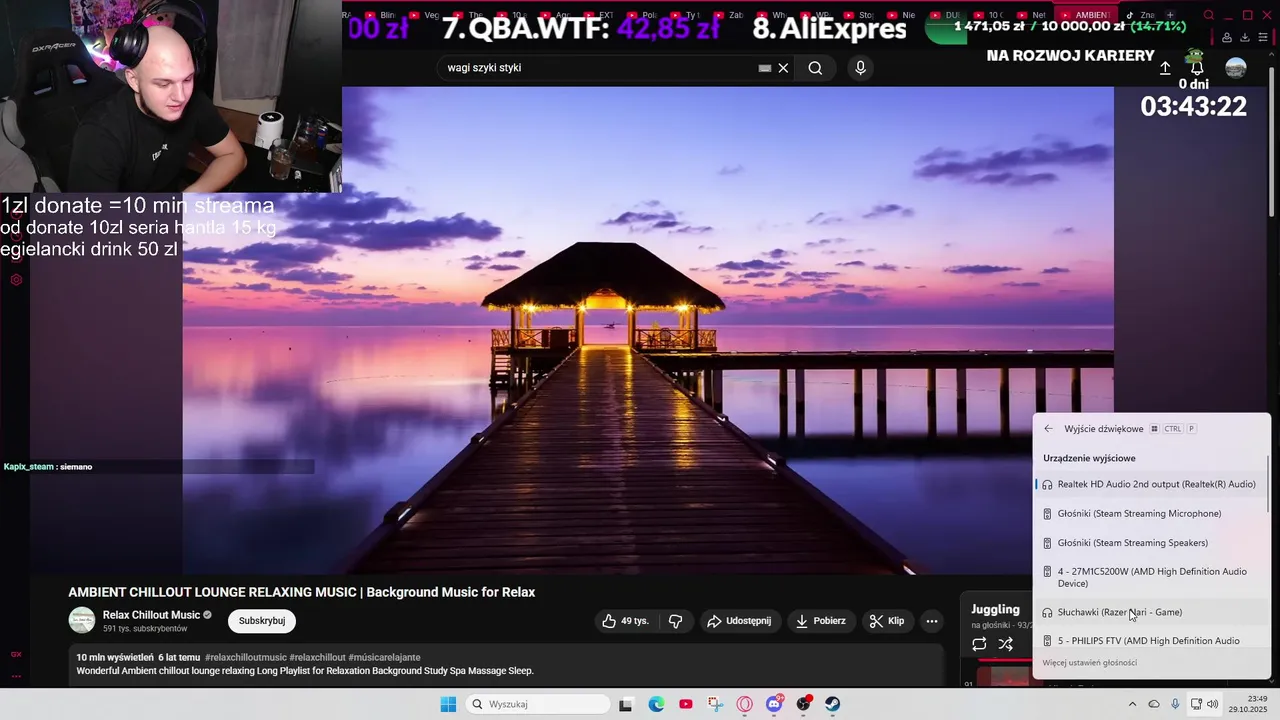Open OBS Studio from taskbar

[803, 704]
